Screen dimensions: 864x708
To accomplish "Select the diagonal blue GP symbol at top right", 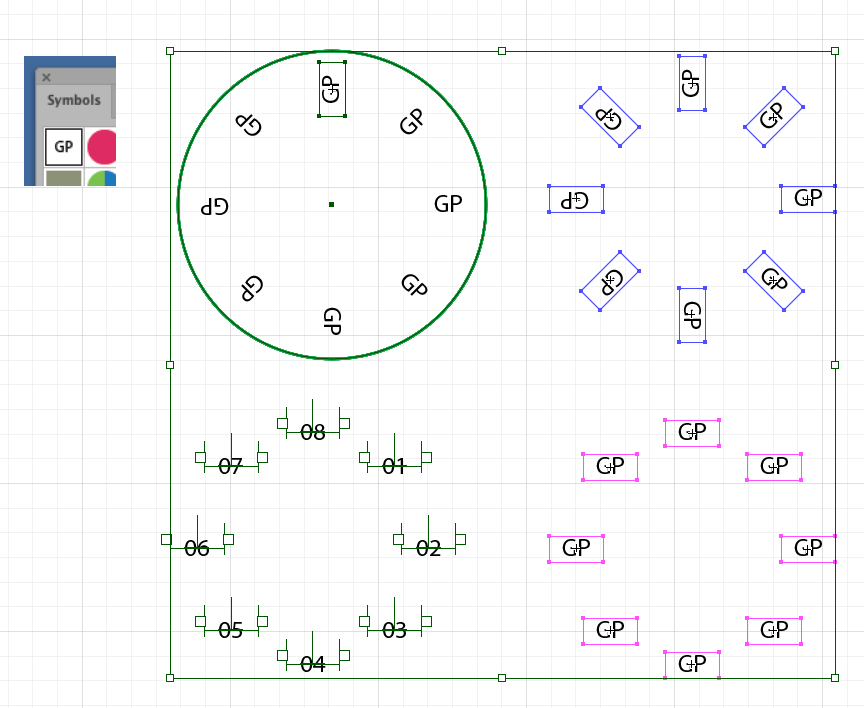I will [x=772, y=117].
